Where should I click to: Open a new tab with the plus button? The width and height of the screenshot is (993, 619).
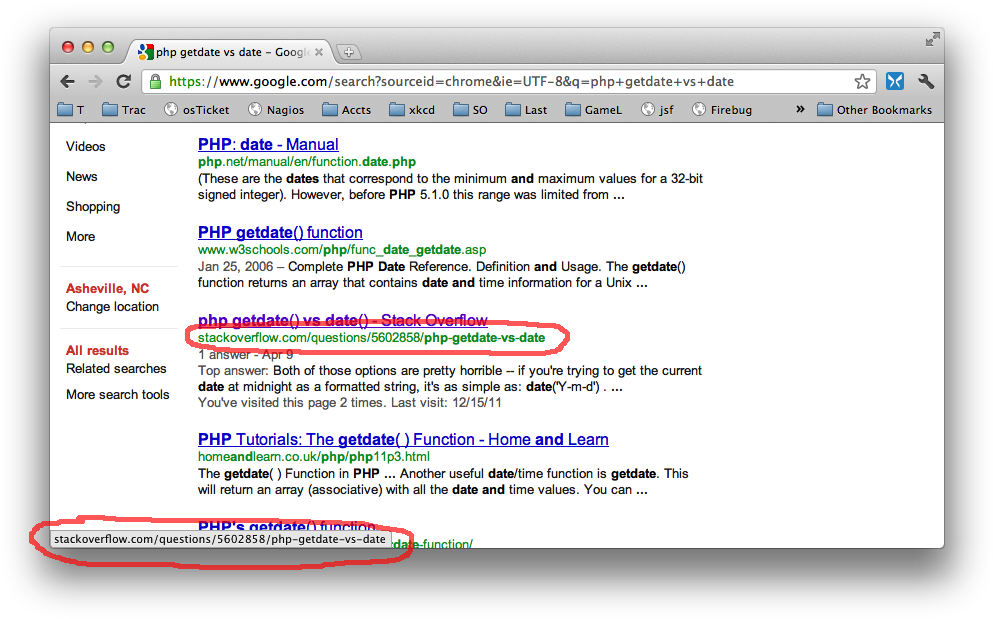pyautogui.click(x=348, y=52)
